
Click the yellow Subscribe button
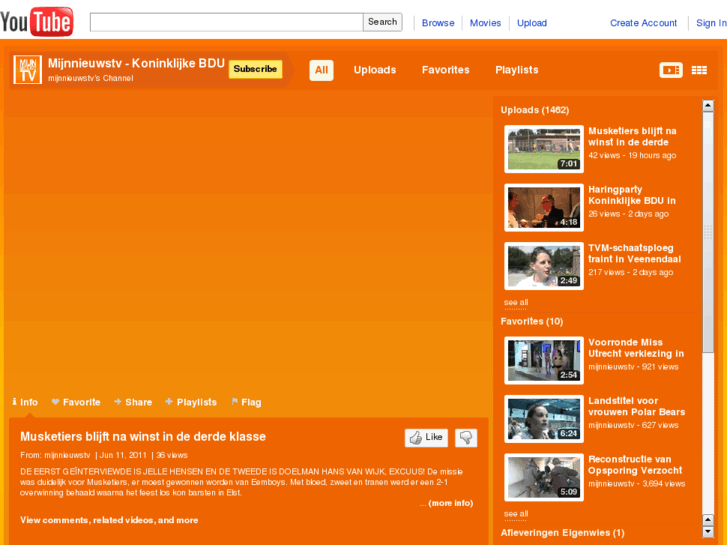[x=255, y=69]
